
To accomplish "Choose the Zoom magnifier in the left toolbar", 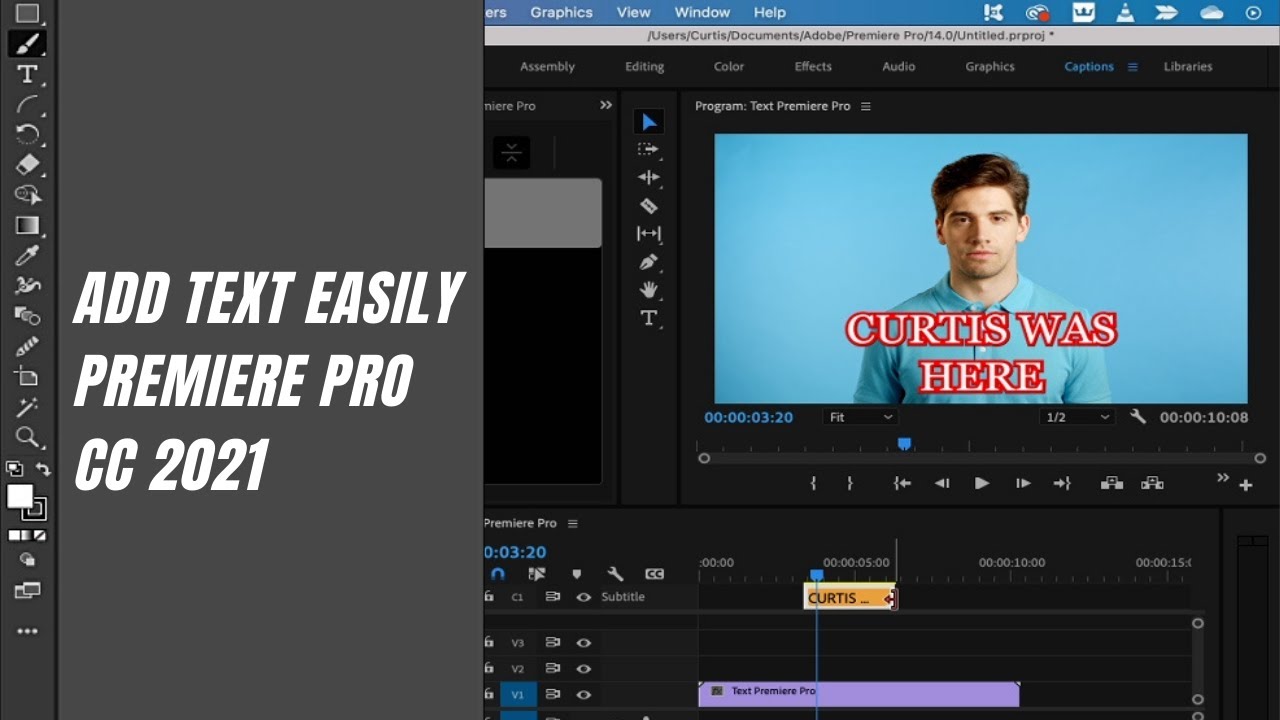I will click(x=27, y=437).
